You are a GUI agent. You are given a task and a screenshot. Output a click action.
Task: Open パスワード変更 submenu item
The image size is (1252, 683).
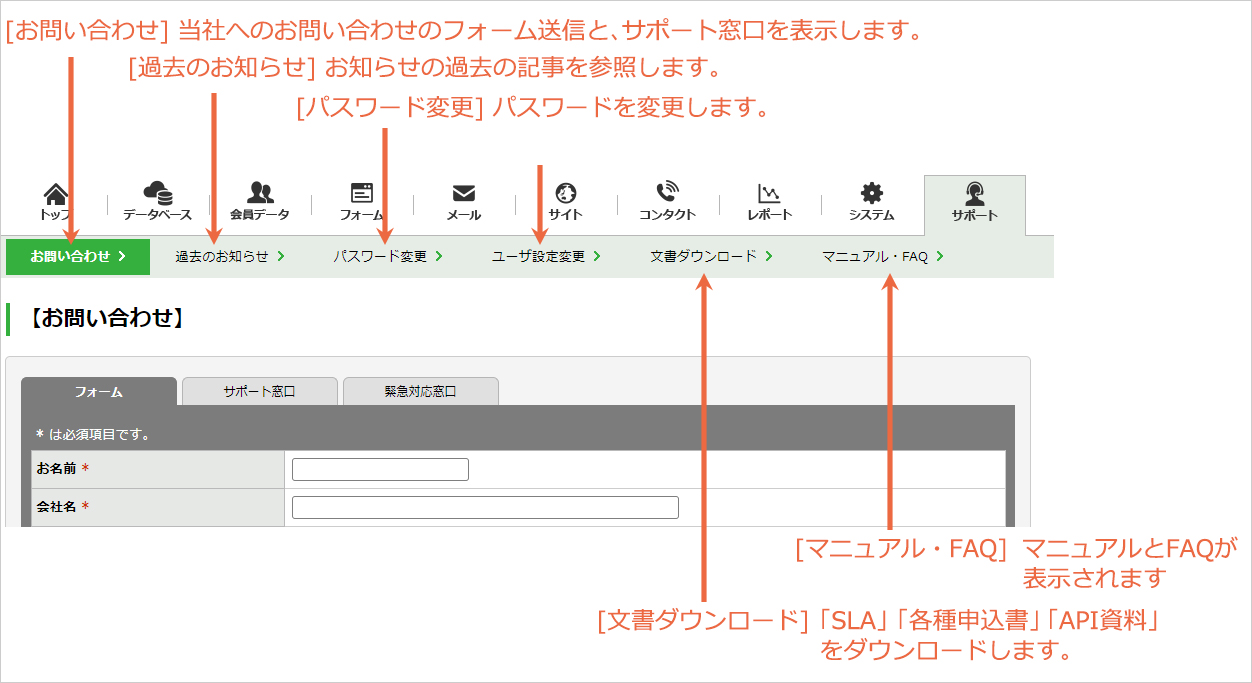[x=388, y=256]
